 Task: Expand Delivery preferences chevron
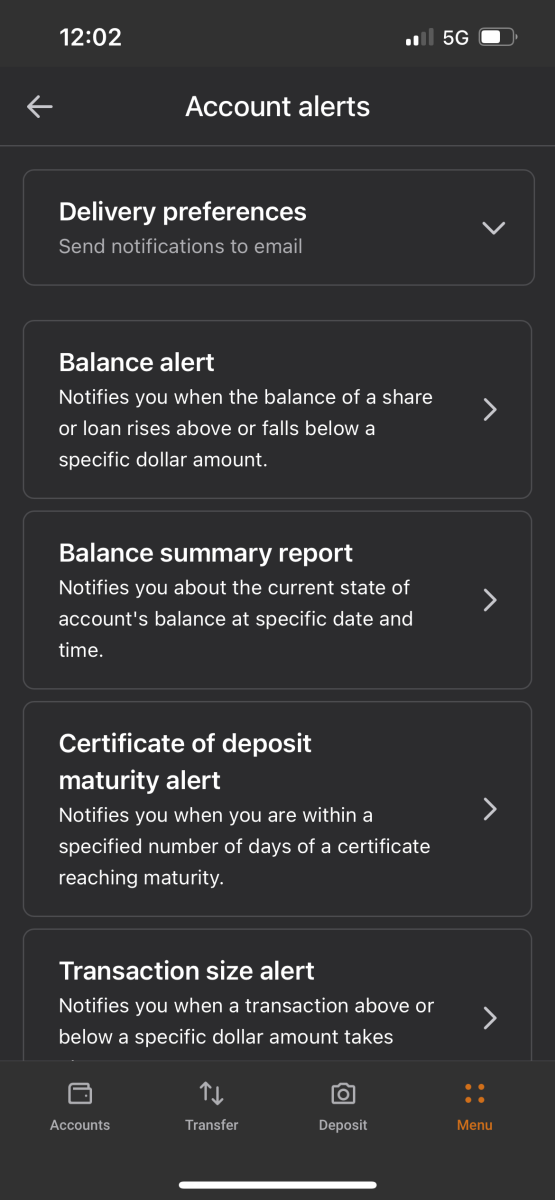click(x=493, y=228)
